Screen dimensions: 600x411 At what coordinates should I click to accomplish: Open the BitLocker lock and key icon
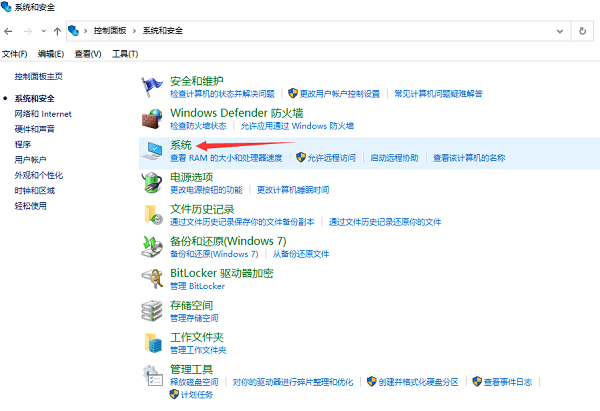click(x=153, y=279)
